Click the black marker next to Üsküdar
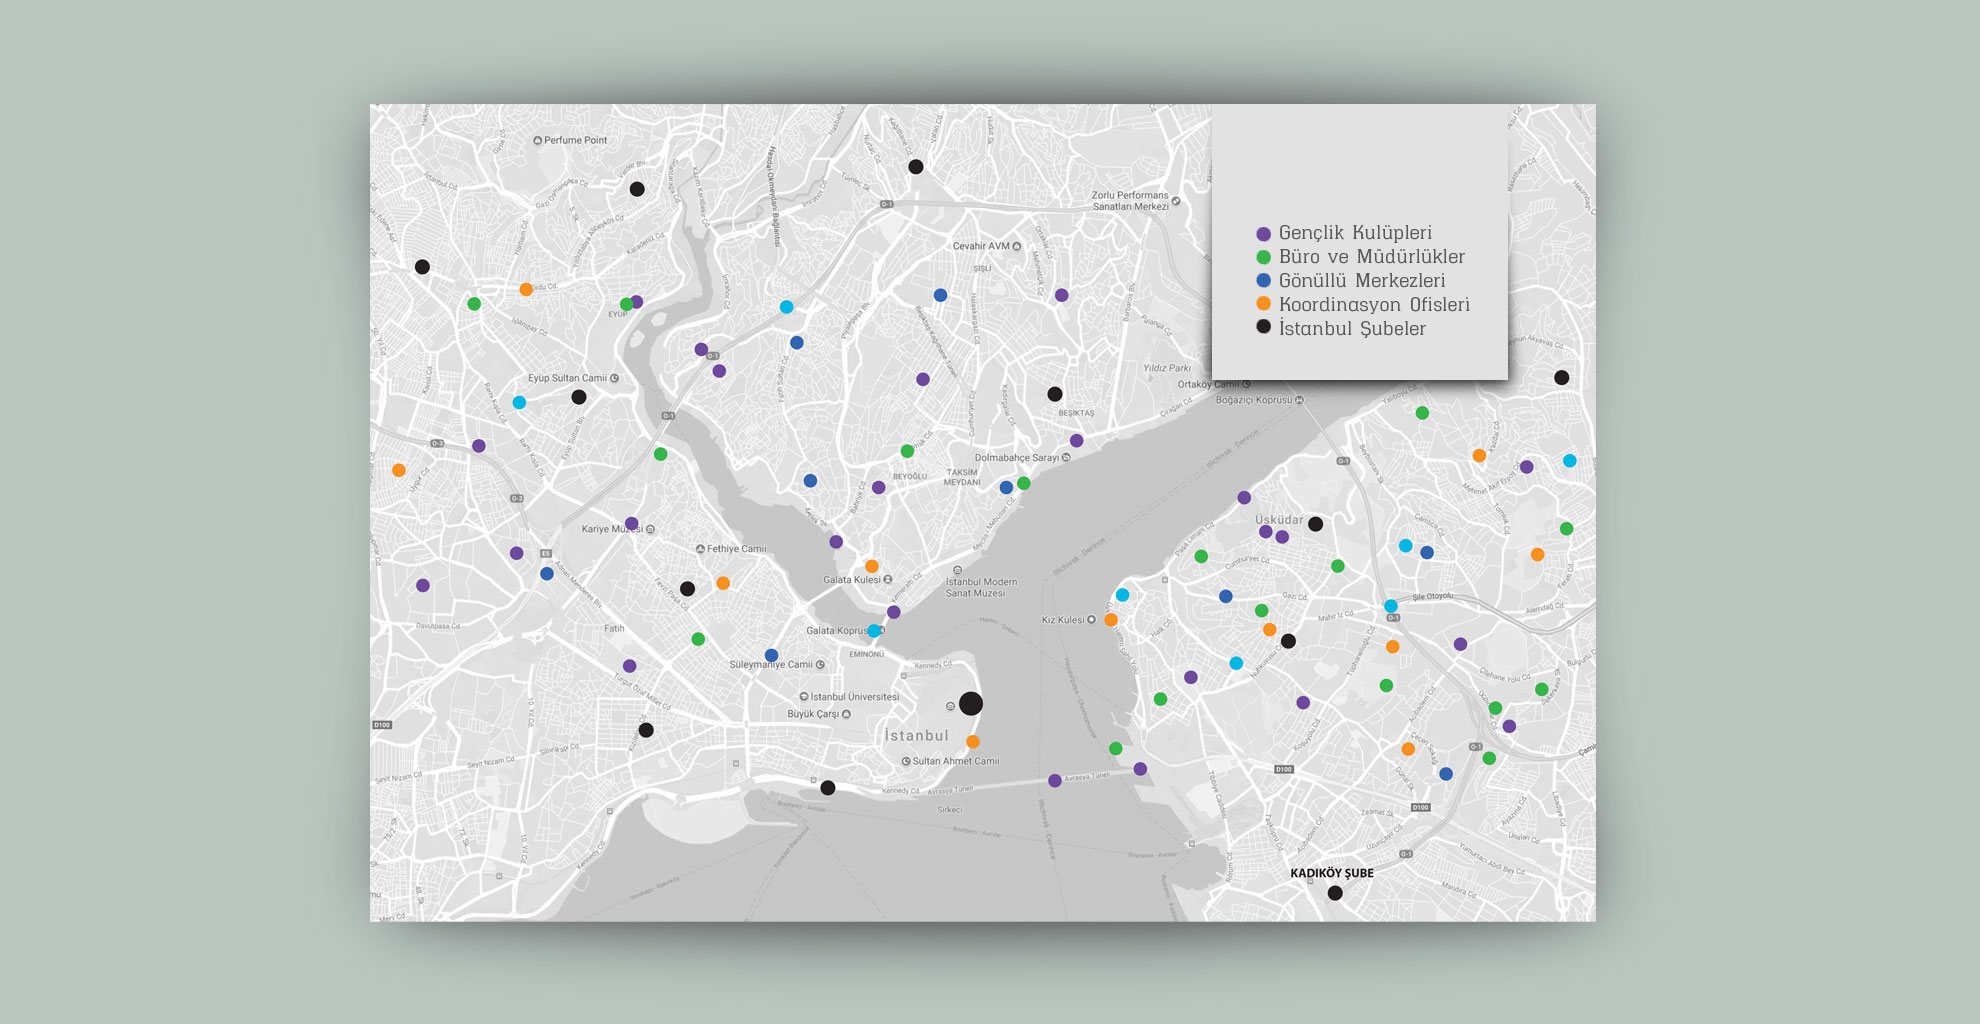The image size is (1980, 1024). click(x=1315, y=524)
